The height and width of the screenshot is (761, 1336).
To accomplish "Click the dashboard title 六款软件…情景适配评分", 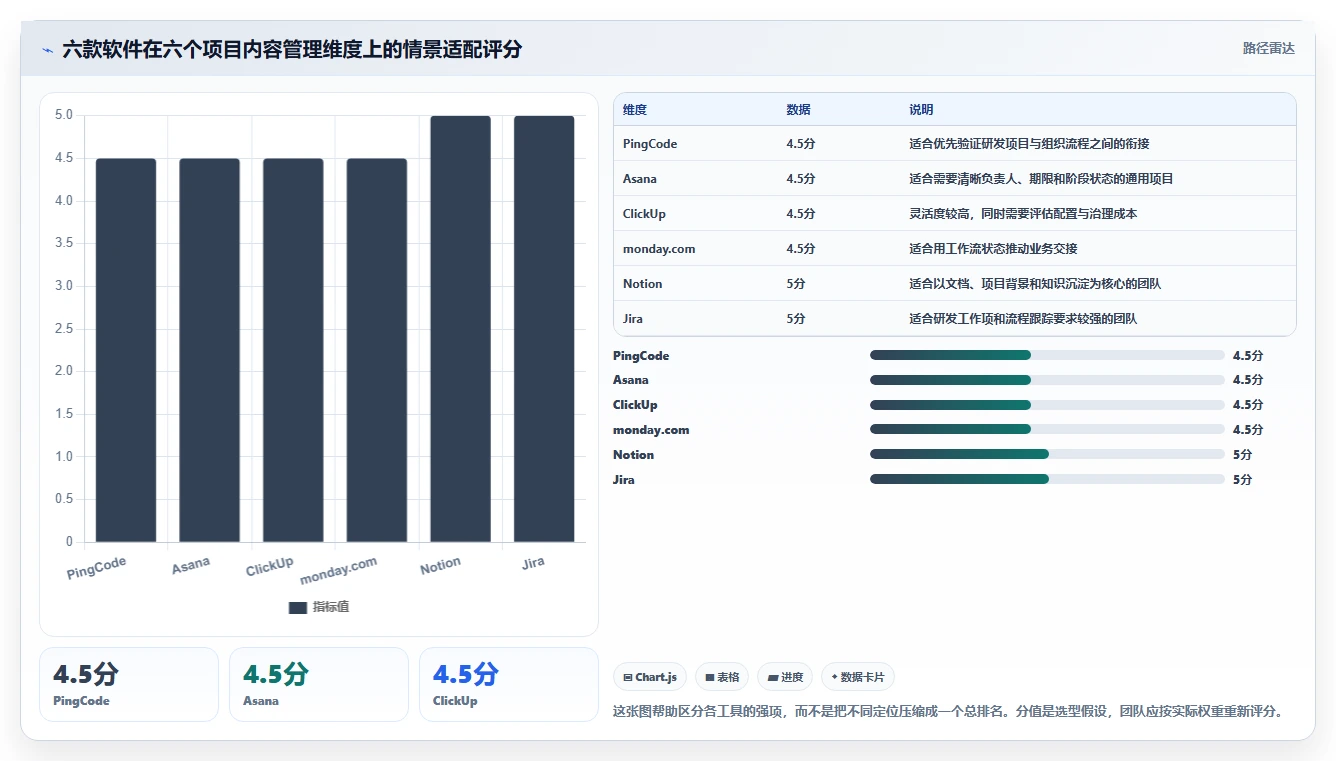I will [x=292, y=49].
